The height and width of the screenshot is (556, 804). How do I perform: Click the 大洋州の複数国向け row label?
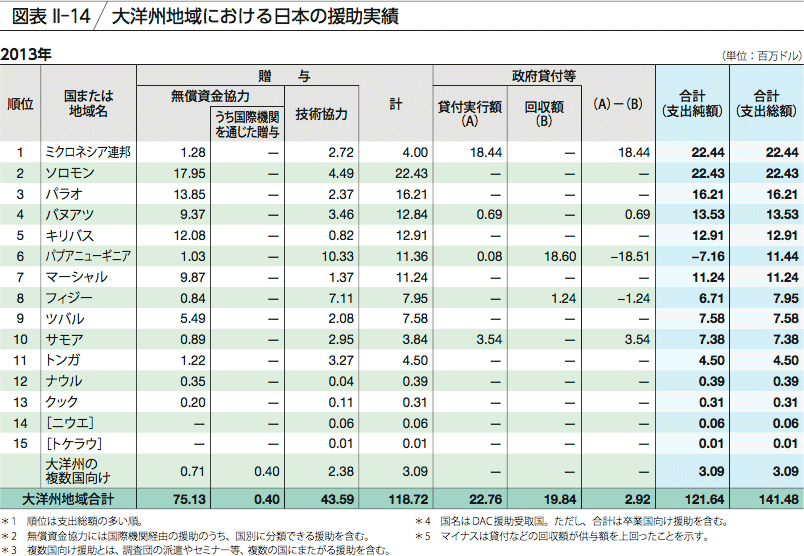[77, 471]
